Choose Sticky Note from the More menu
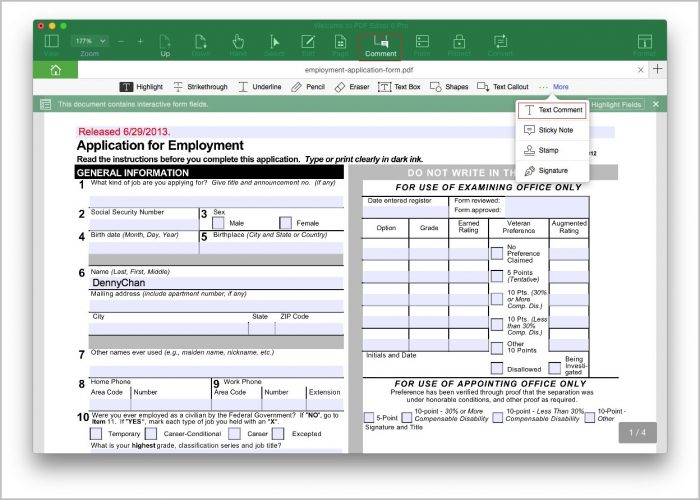This screenshot has width=700, height=500. (552, 130)
